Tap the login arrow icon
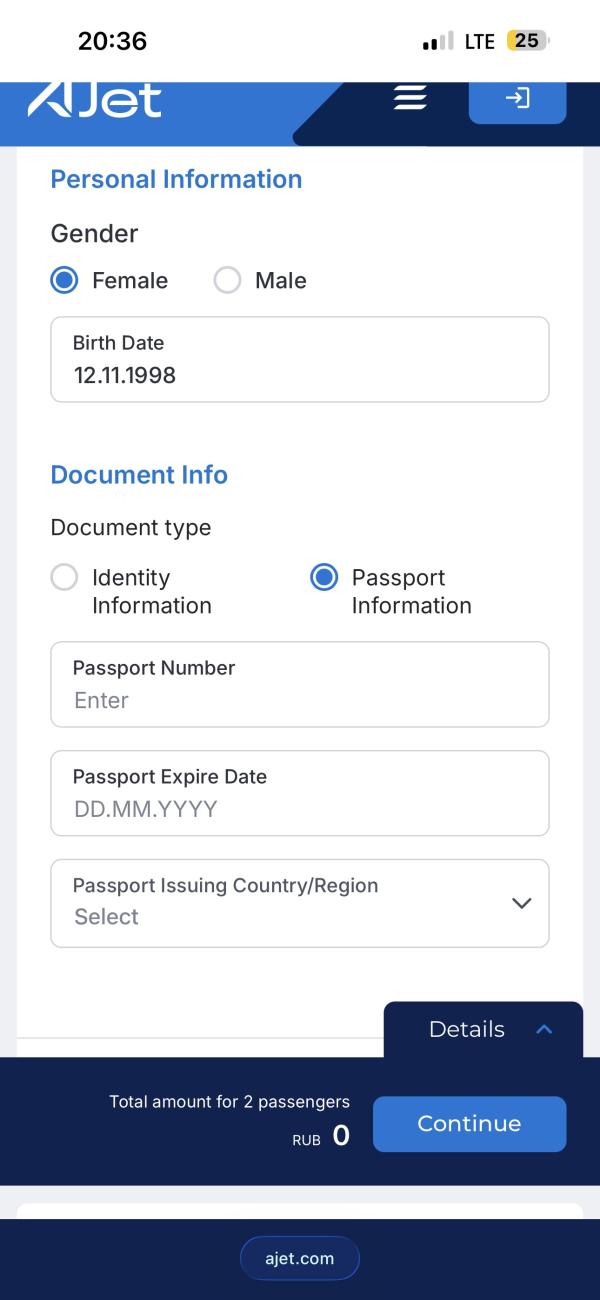Image resolution: width=600 pixels, height=1300 pixels. [x=517, y=98]
